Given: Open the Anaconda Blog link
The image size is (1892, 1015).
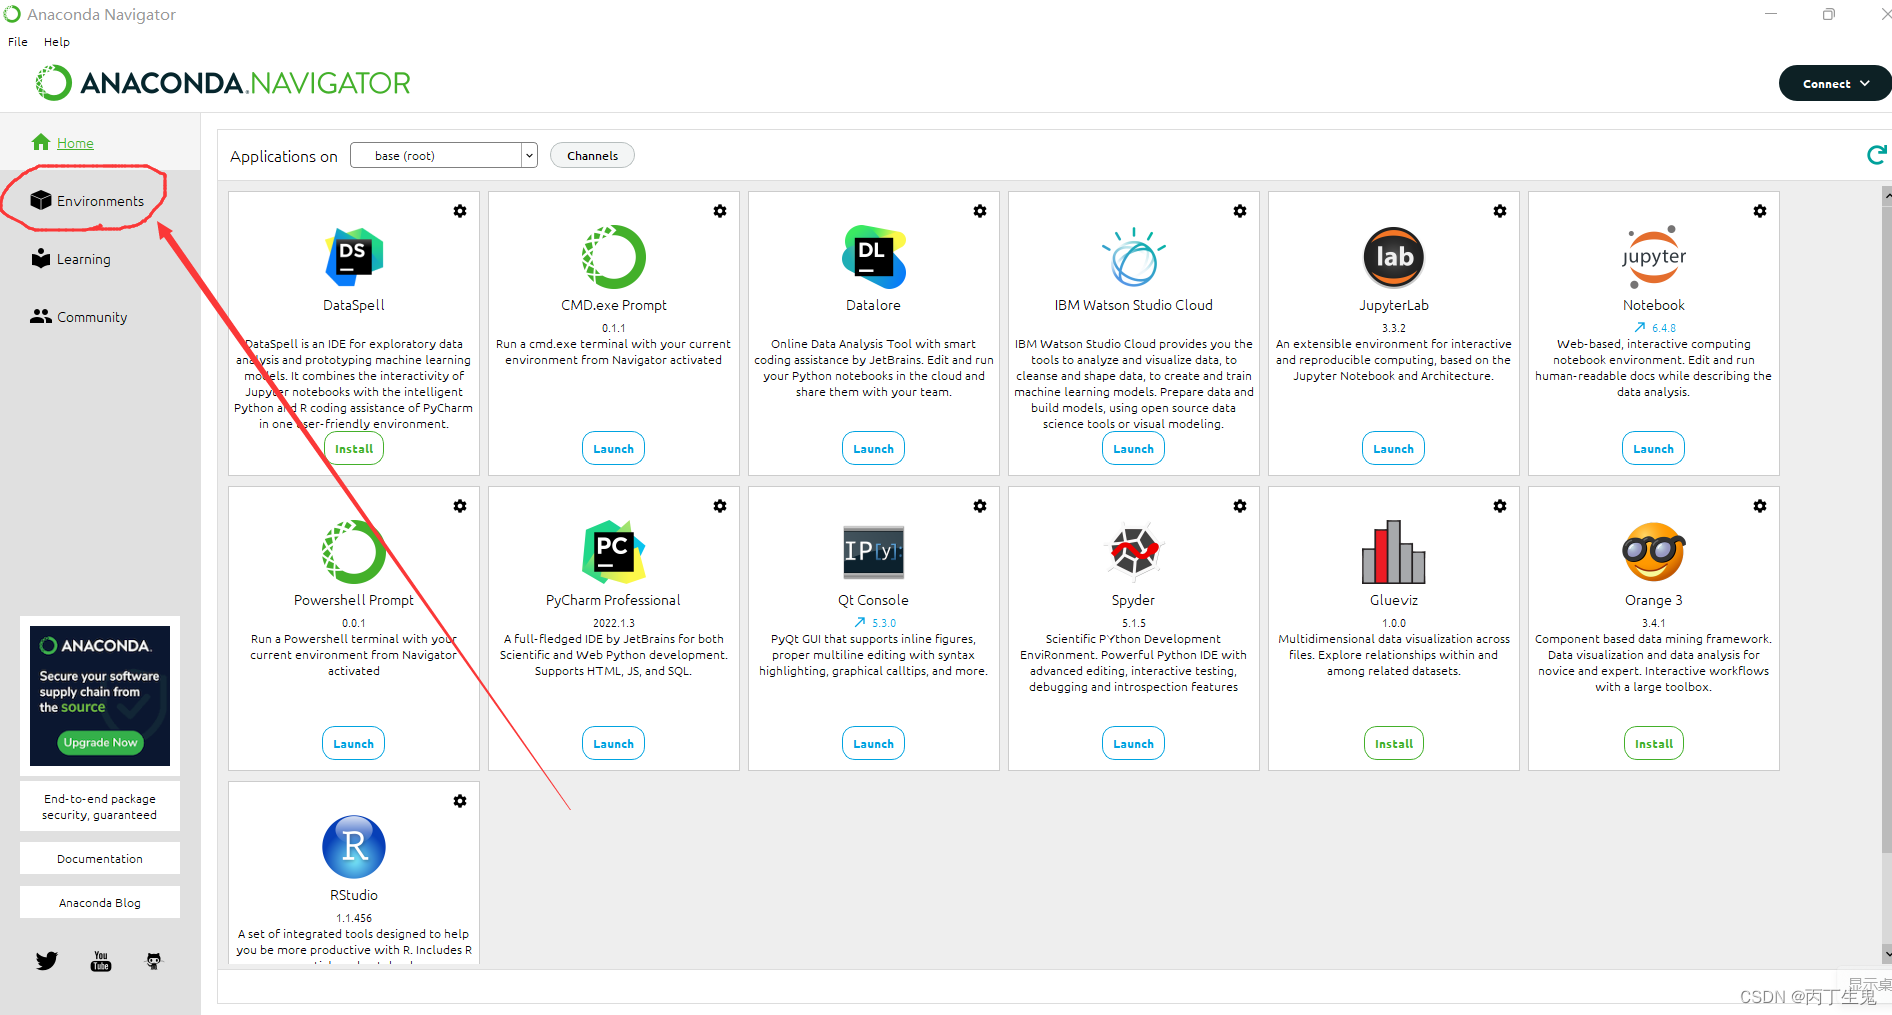Looking at the screenshot, I should coord(100,903).
